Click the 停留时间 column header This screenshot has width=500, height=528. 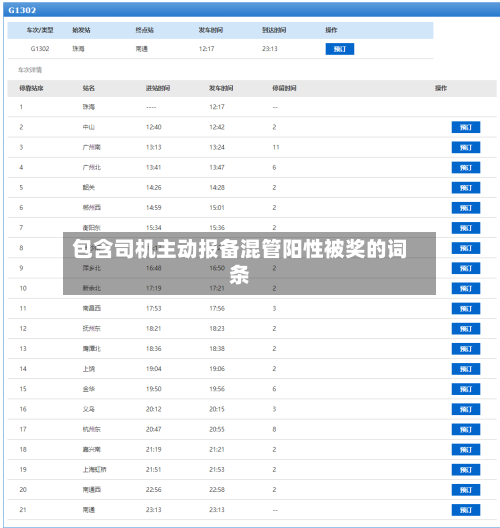(x=284, y=88)
